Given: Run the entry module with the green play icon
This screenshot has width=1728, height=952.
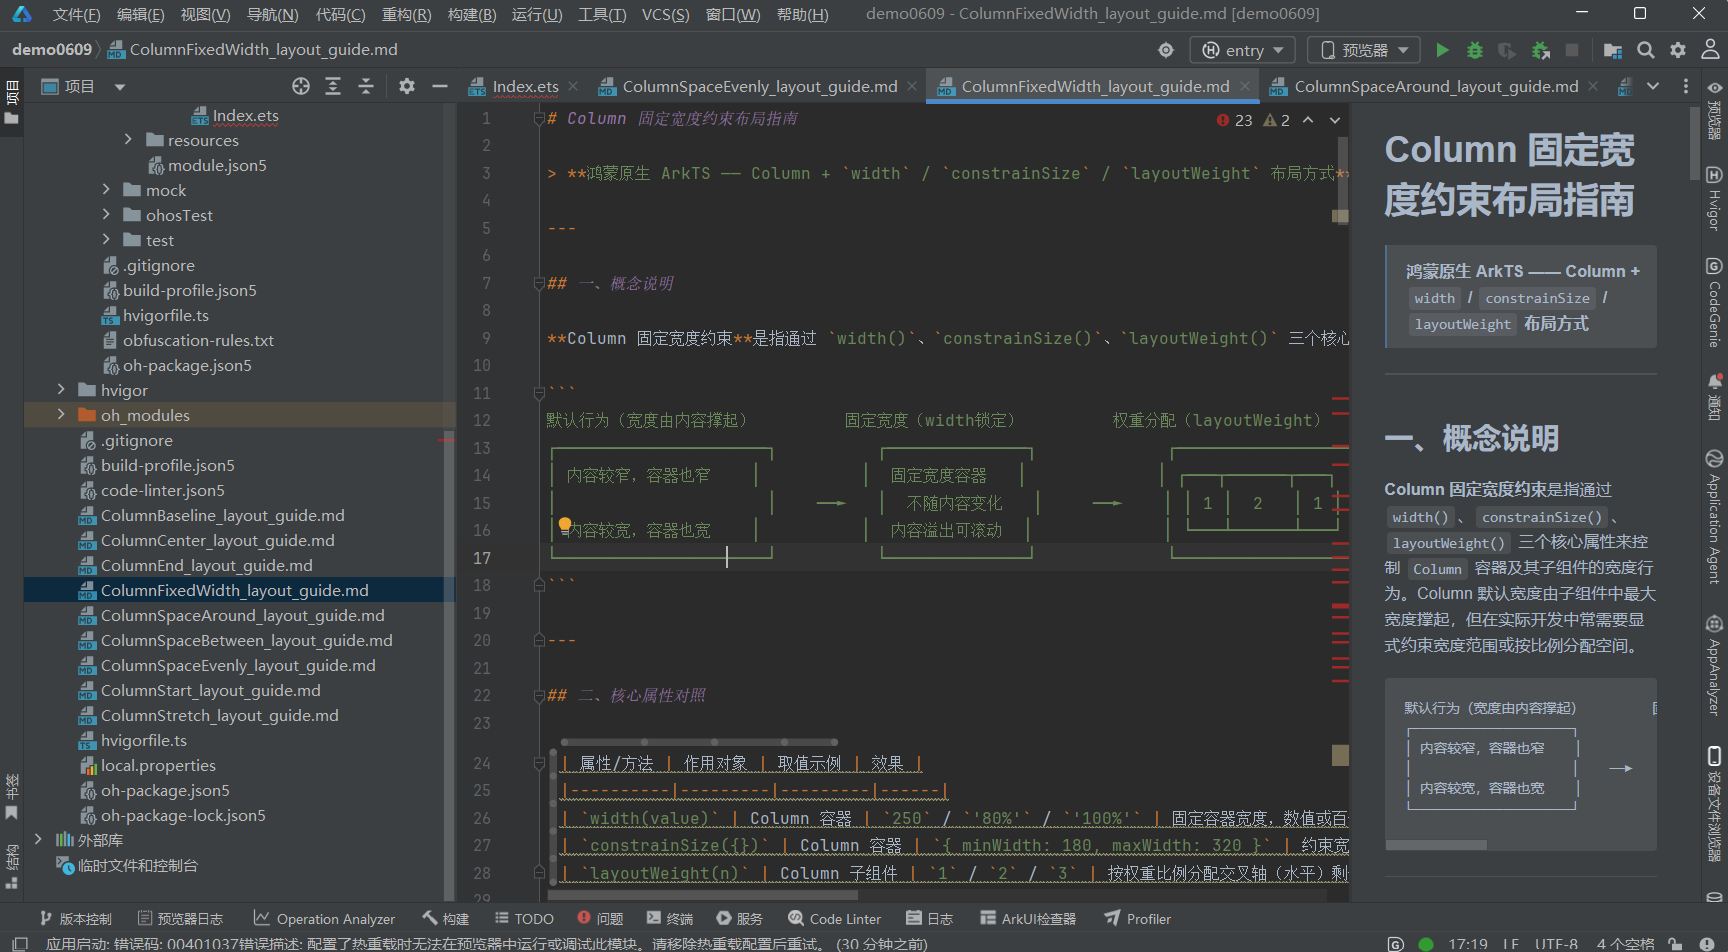Looking at the screenshot, I should coord(1442,50).
